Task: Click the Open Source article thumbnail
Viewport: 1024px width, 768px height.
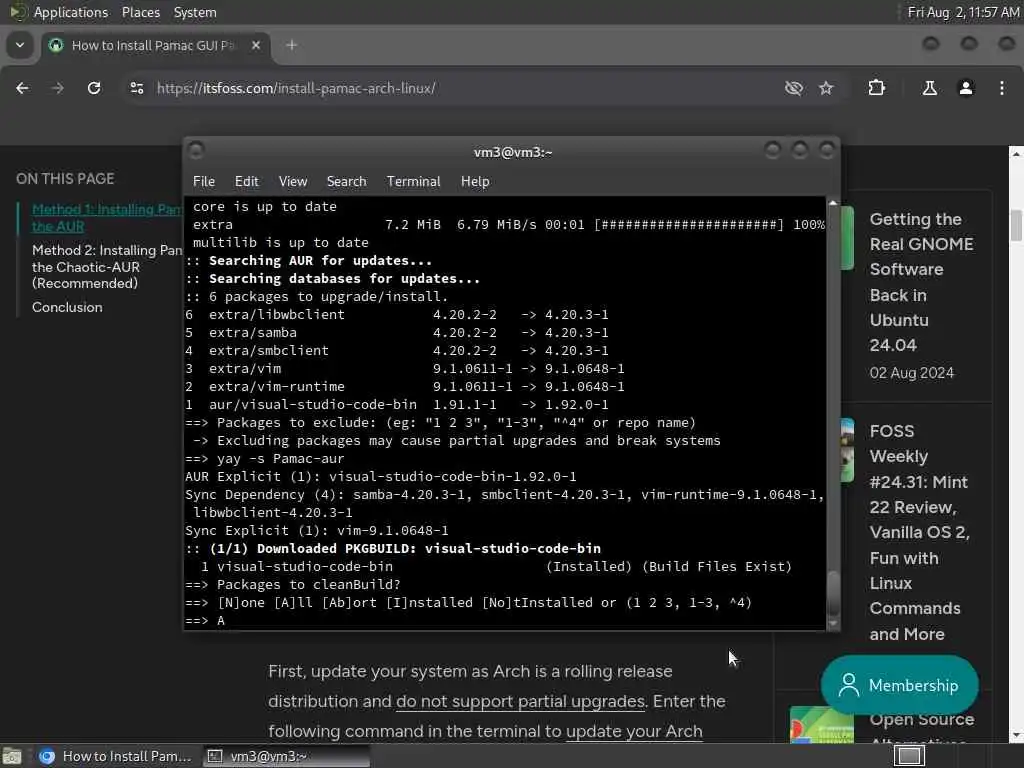Action: [822, 724]
